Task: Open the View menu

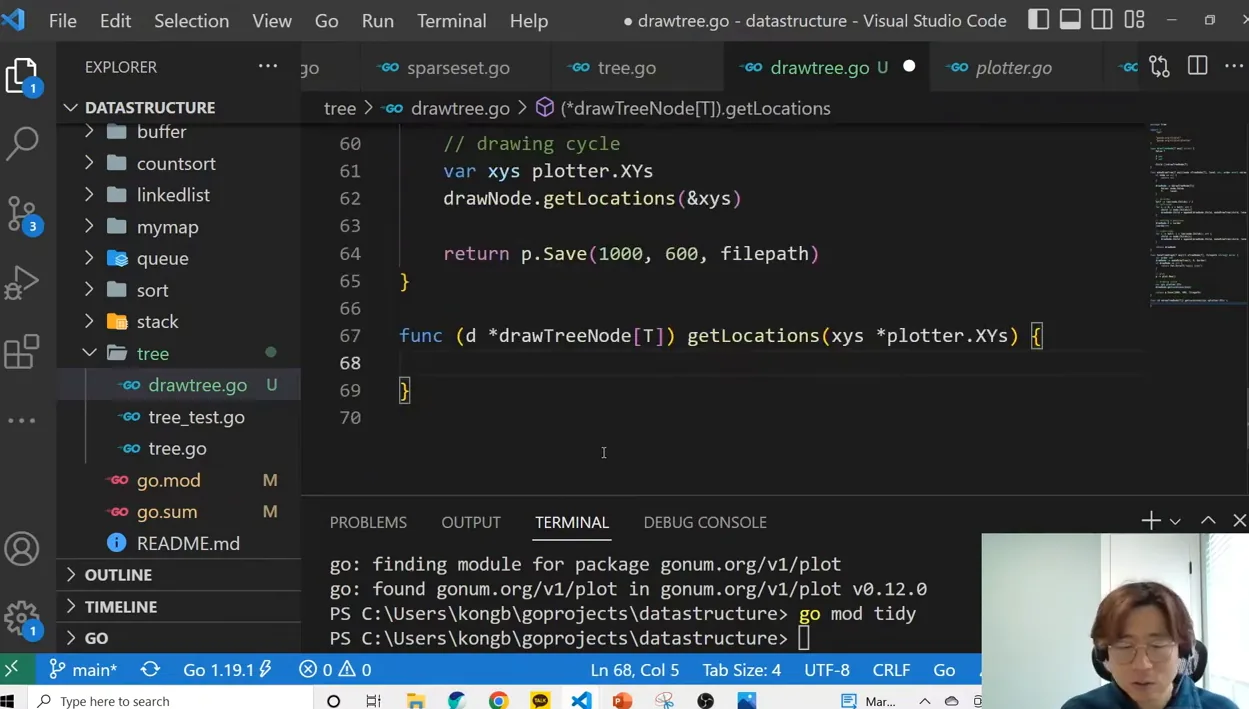Action: (x=272, y=20)
